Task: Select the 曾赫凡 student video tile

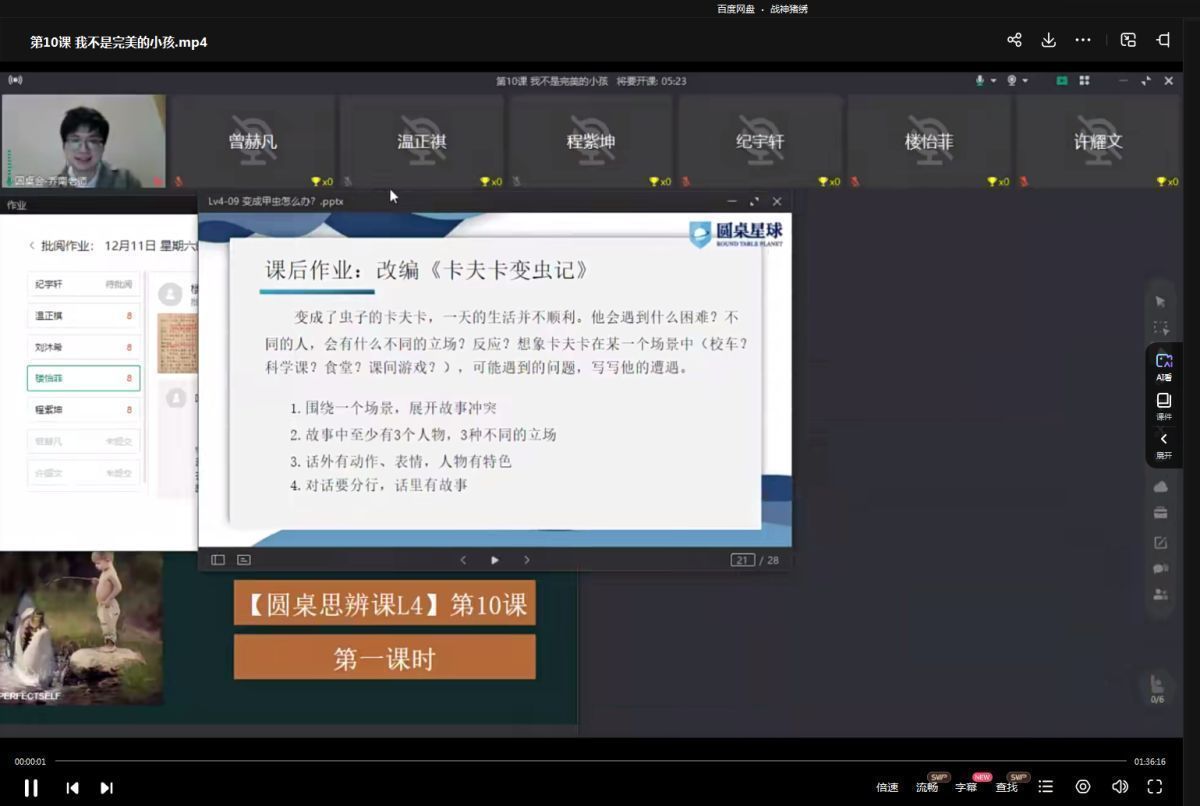Action: (x=253, y=141)
